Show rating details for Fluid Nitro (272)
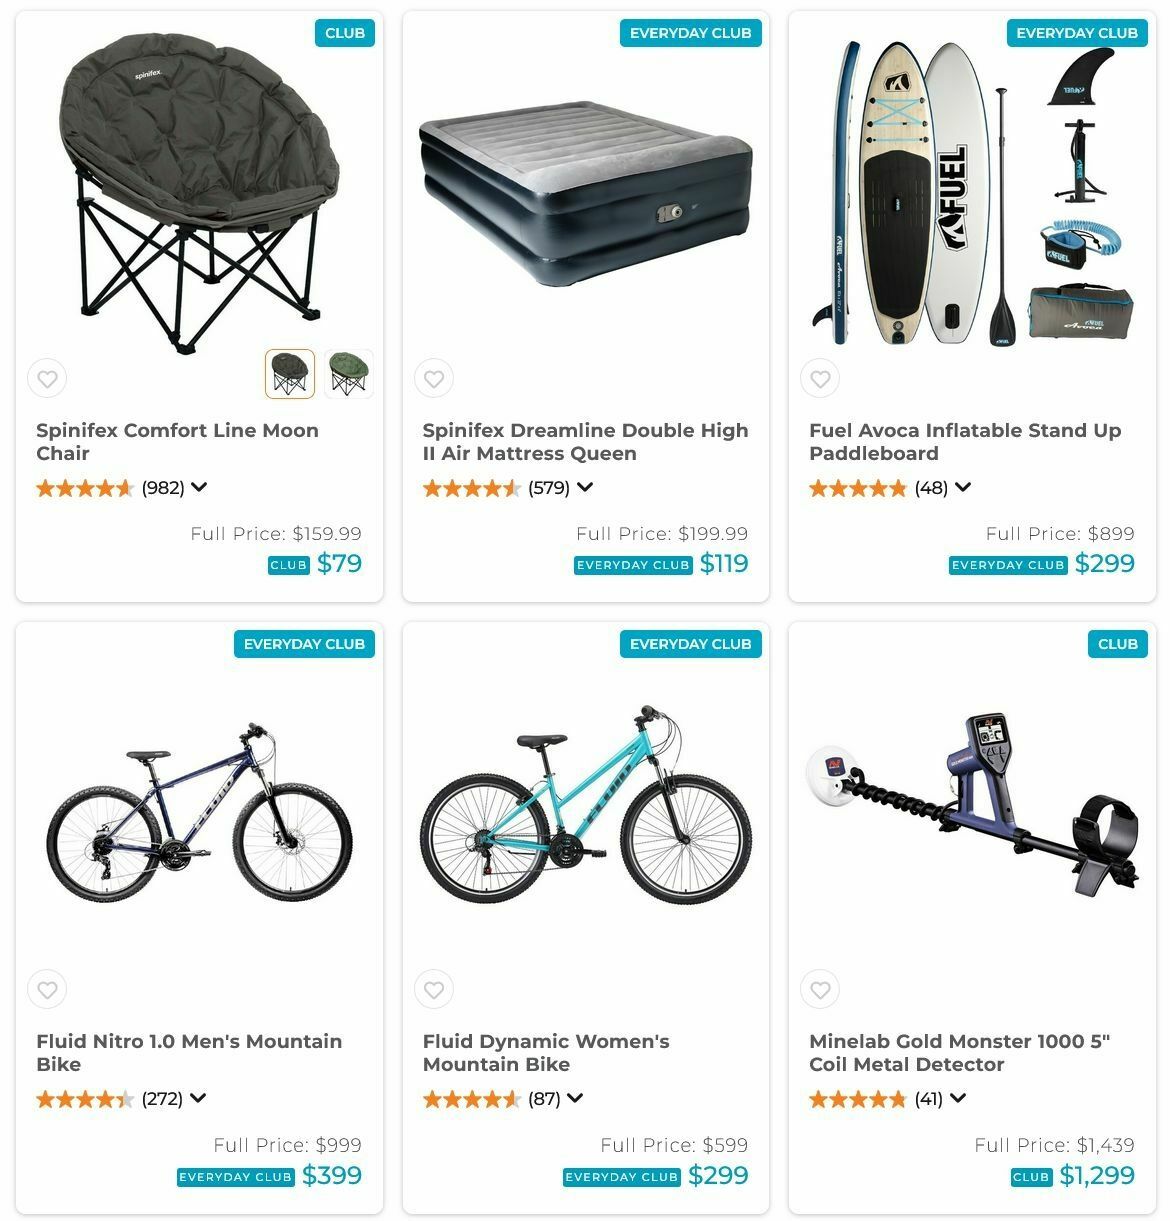Viewport: 1170px width, 1221px height. (198, 1098)
